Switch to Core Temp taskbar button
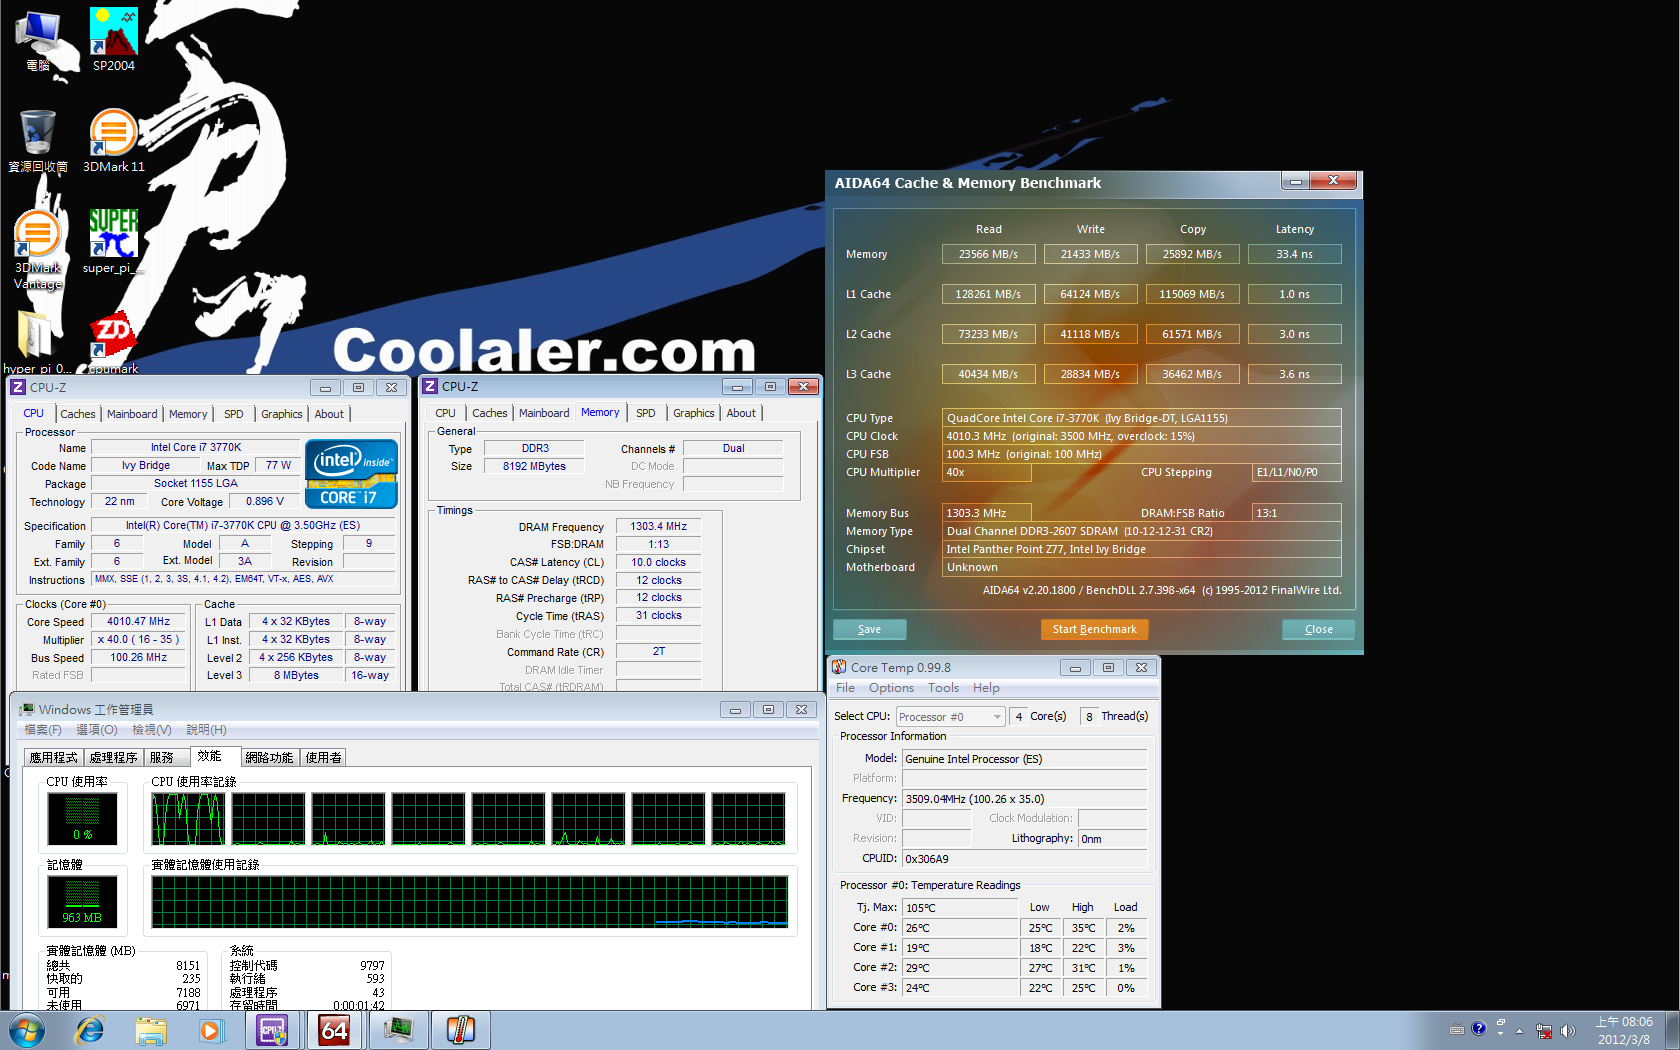 460,1030
